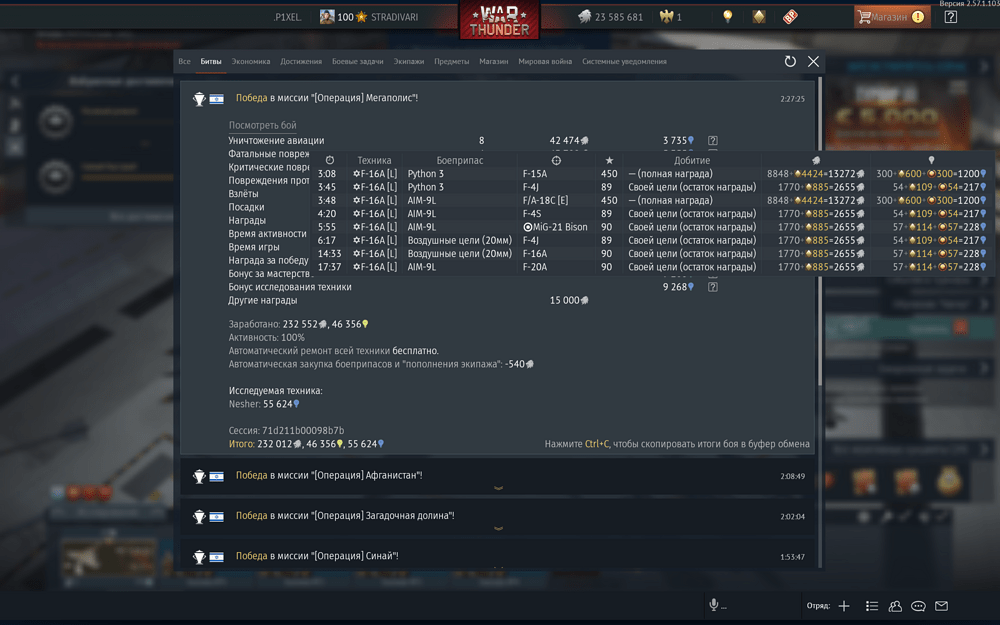Click the player avatar icon
The width and height of the screenshot is (1000, 625).
tap(327, 17)
